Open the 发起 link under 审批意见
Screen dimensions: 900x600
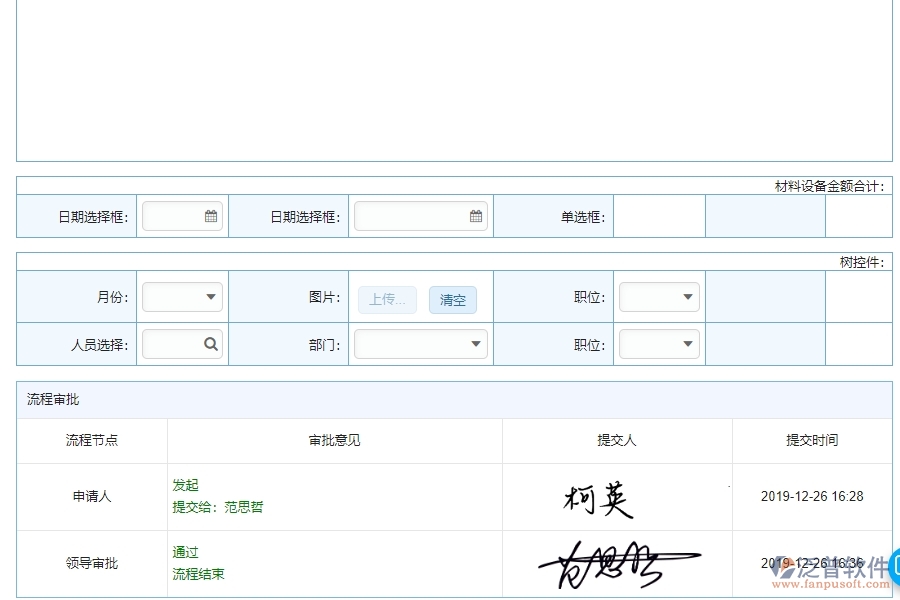185,485
